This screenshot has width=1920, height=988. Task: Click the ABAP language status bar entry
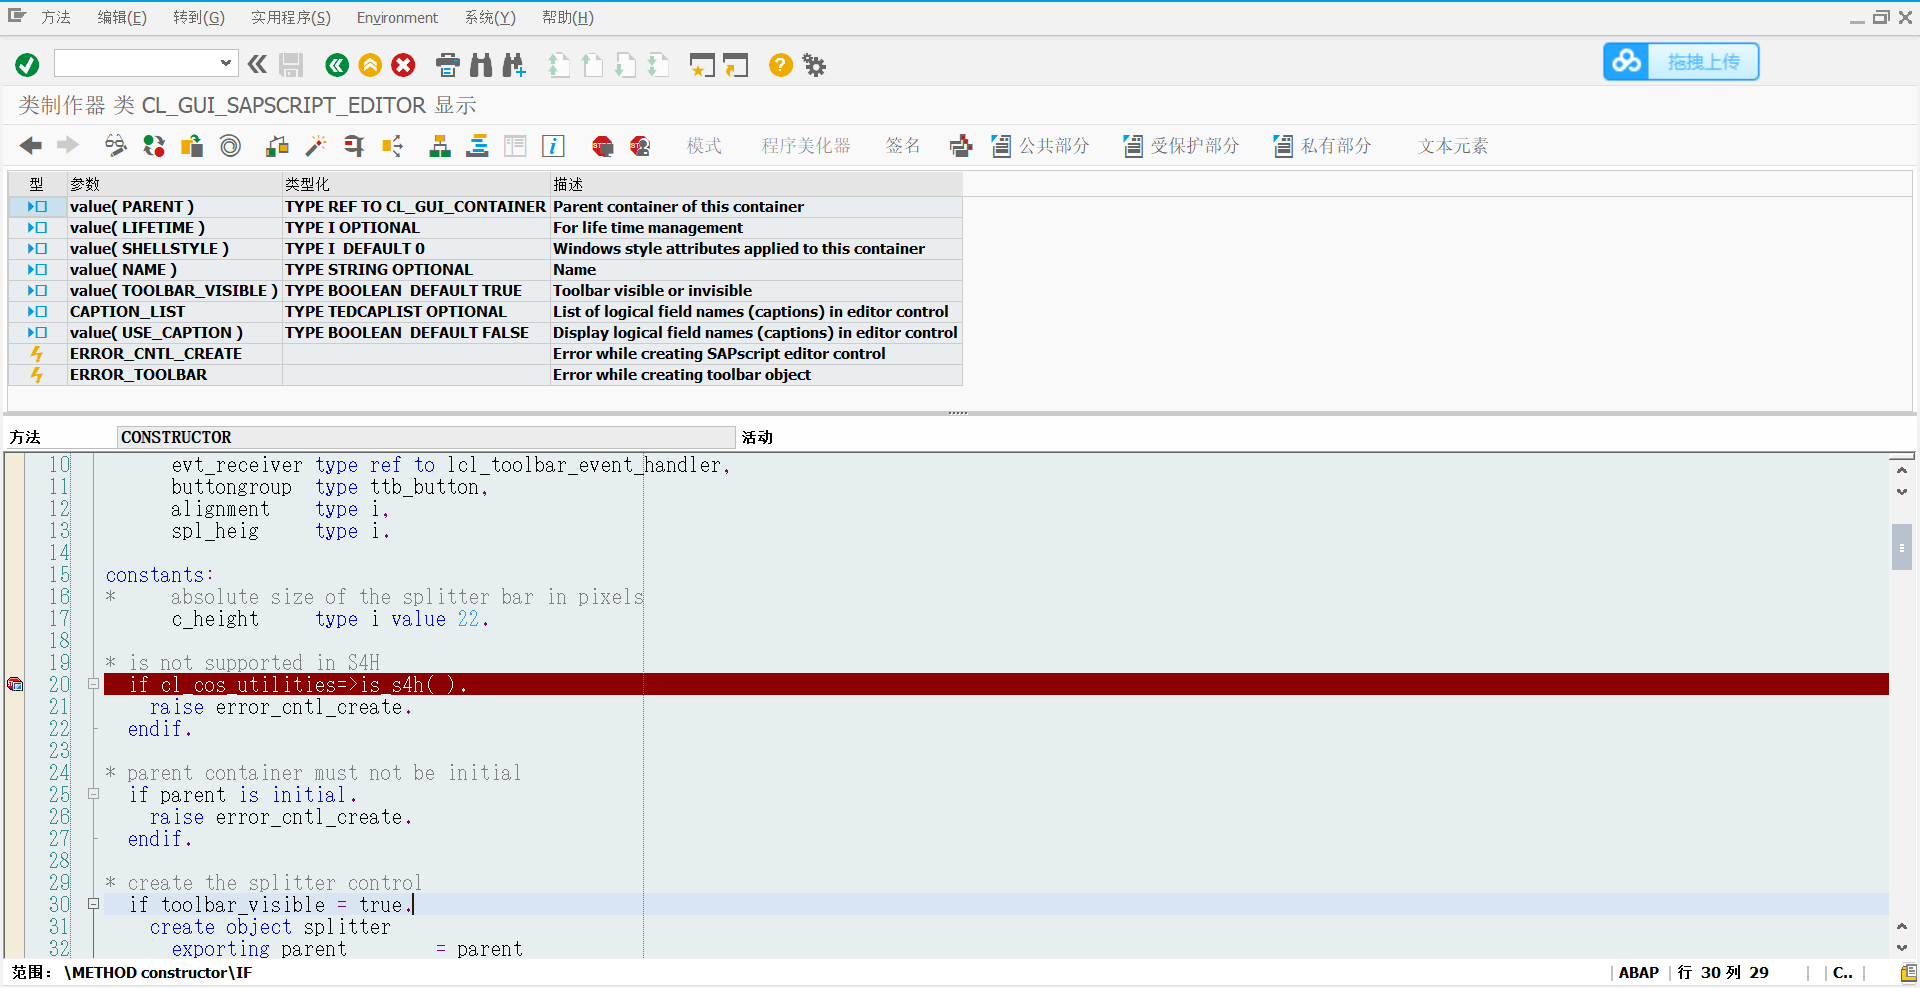[1638, 972]
